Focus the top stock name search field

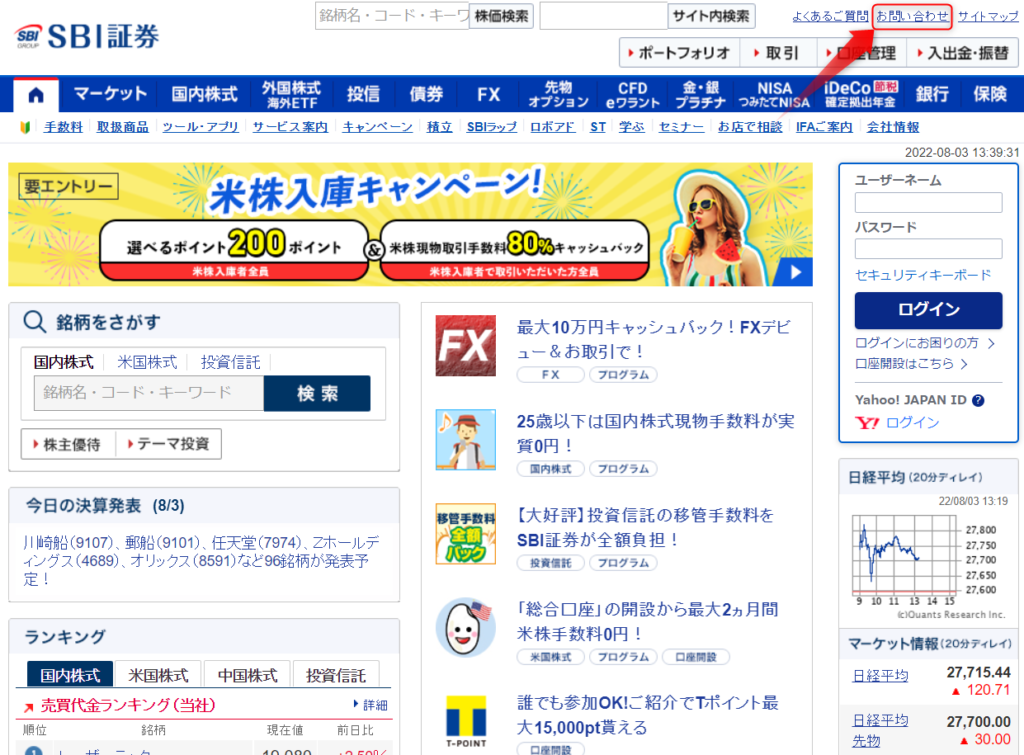[x=392, y=16]
